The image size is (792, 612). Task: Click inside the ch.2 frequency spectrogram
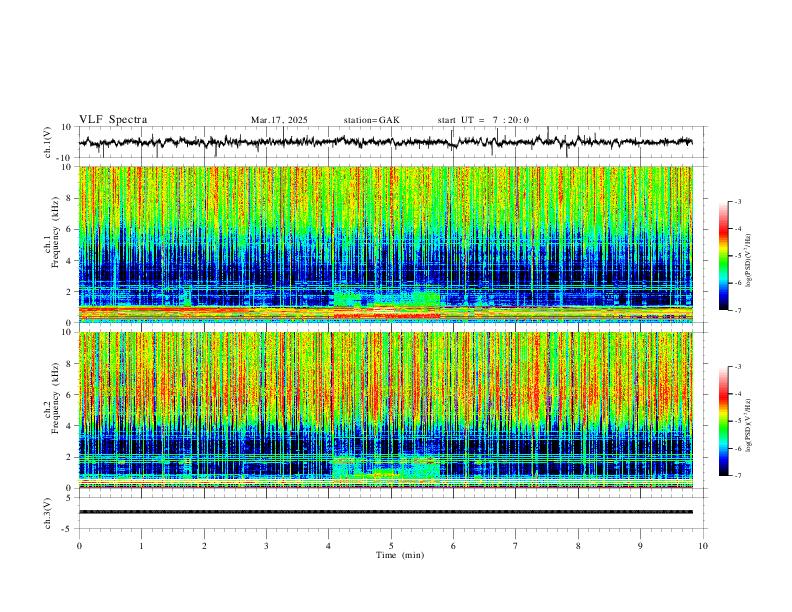coord(386,410)
